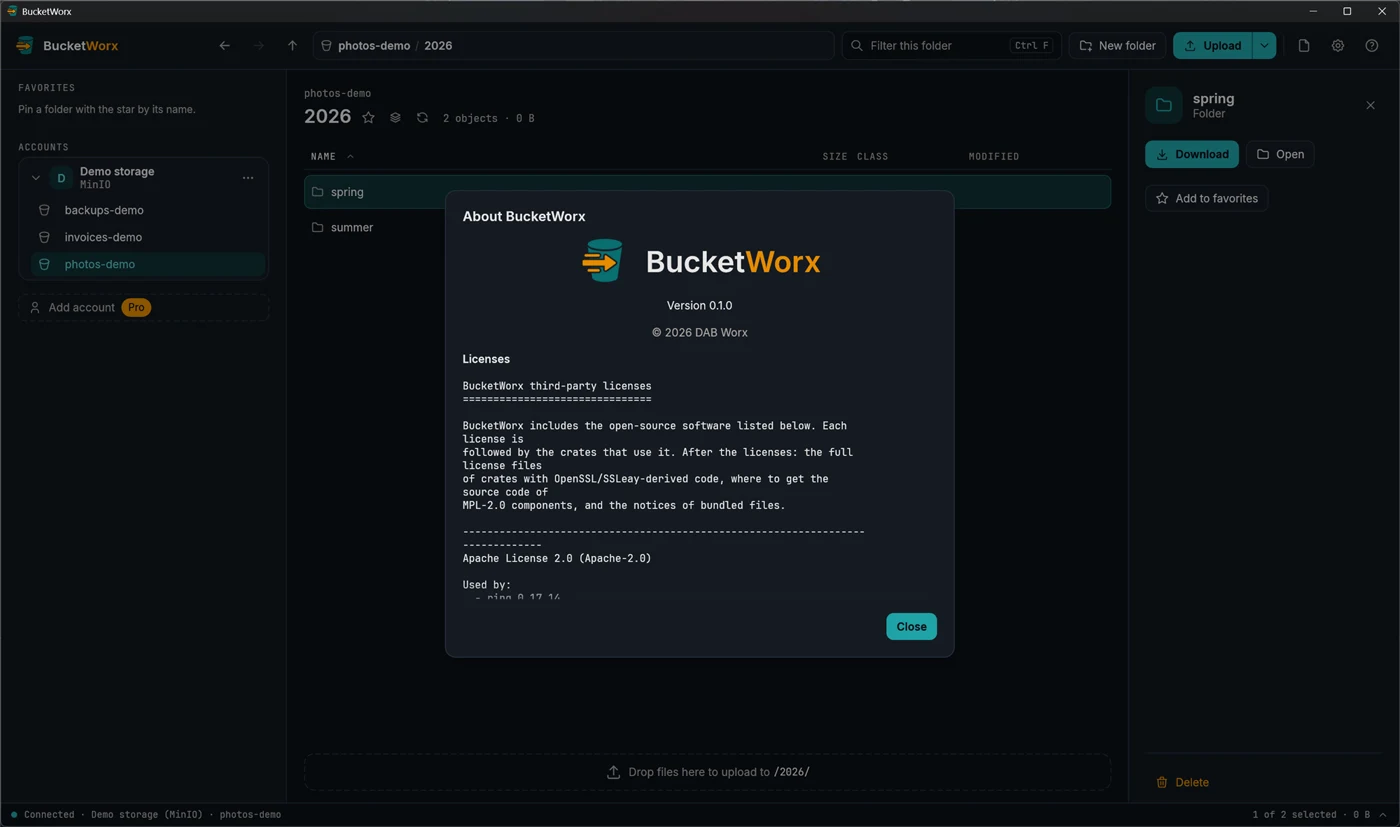Open the spring folder from details panel
The width and height of the screenshot is (1400, 827).
pos(1280,154)
